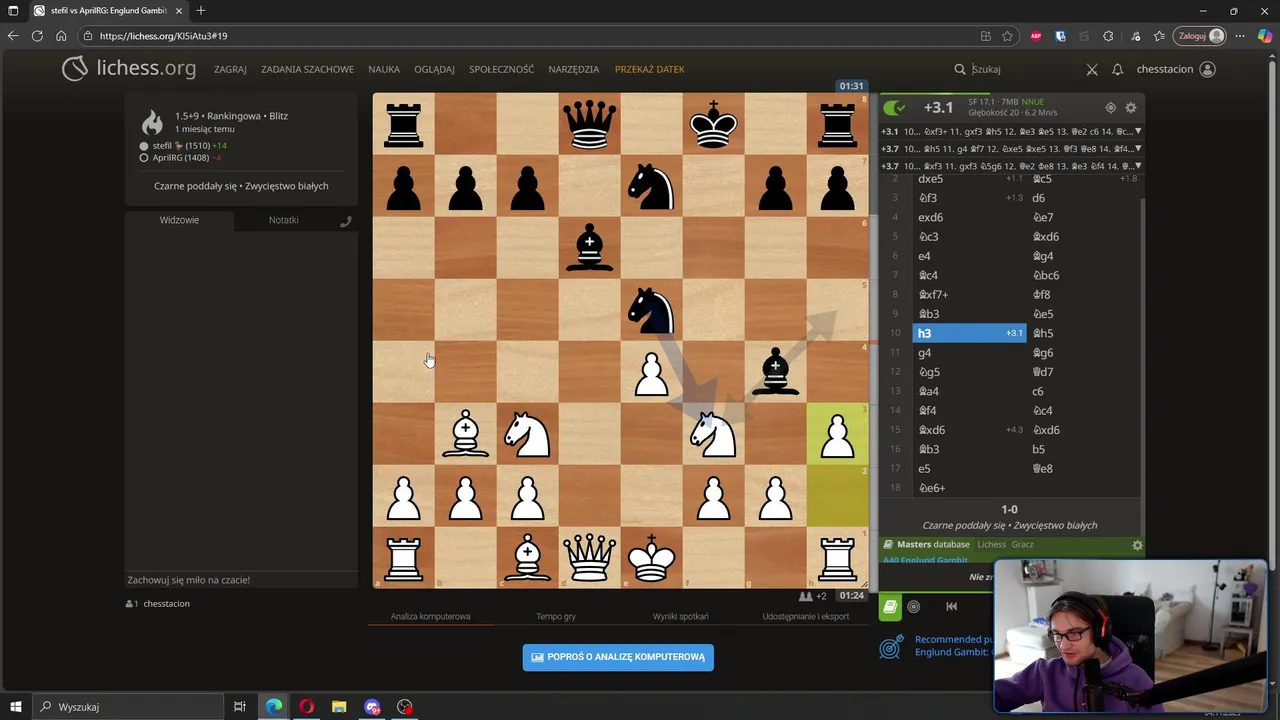The height and width of the screenshot is (720, 1280).
Task: Click the voice chat phone icon
Action: [346, 221]
